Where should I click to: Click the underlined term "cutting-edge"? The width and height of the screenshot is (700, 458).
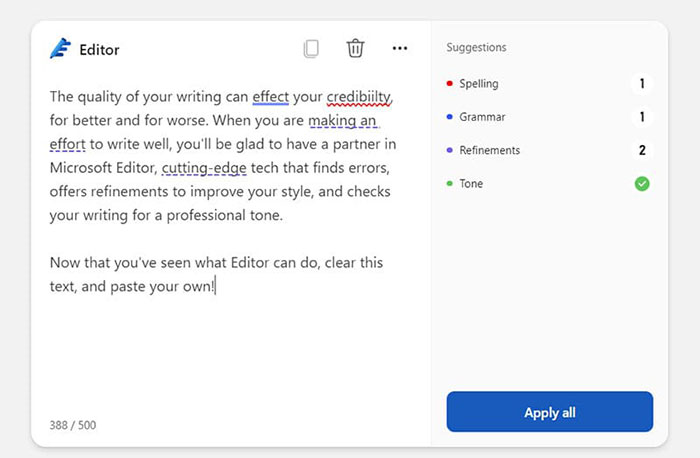203,168
